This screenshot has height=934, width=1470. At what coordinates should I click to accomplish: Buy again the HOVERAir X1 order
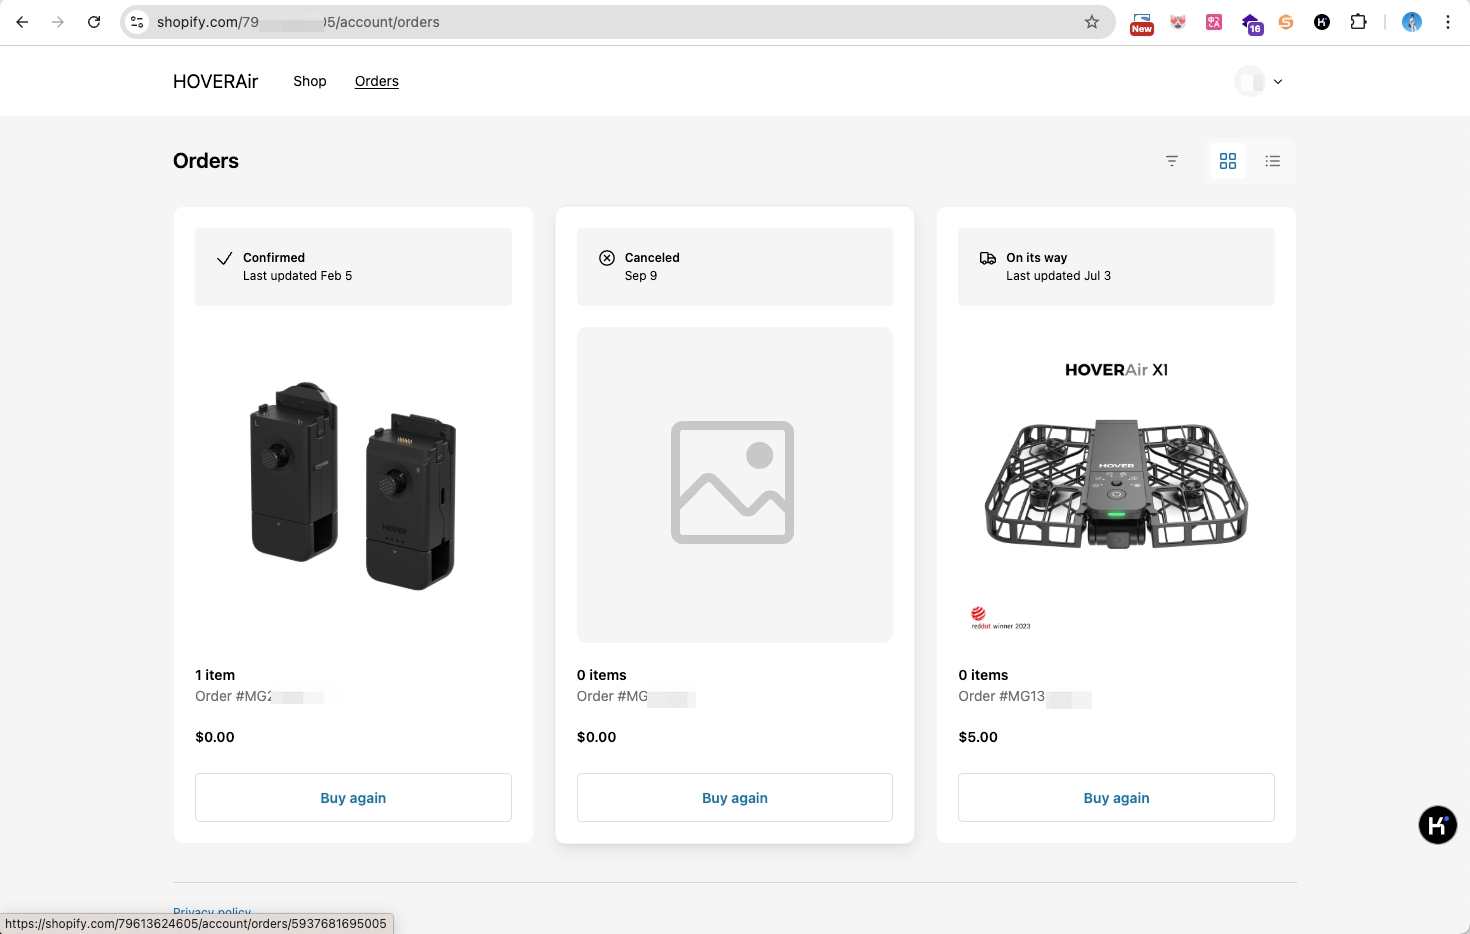1116,798
